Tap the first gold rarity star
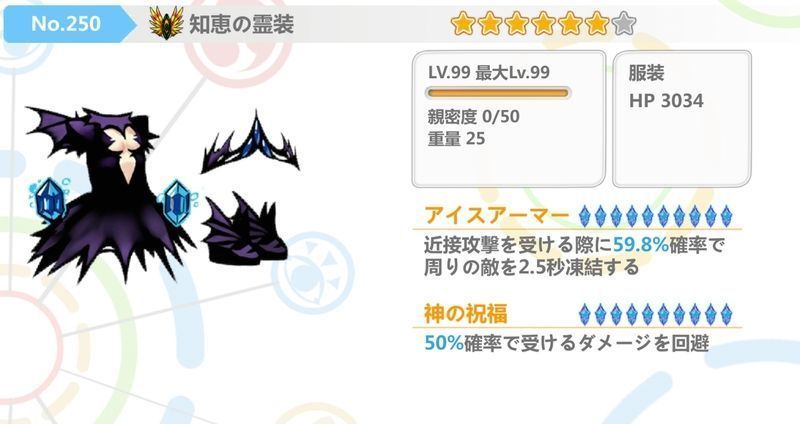This screenshot has height=424, width=800. 463,23
